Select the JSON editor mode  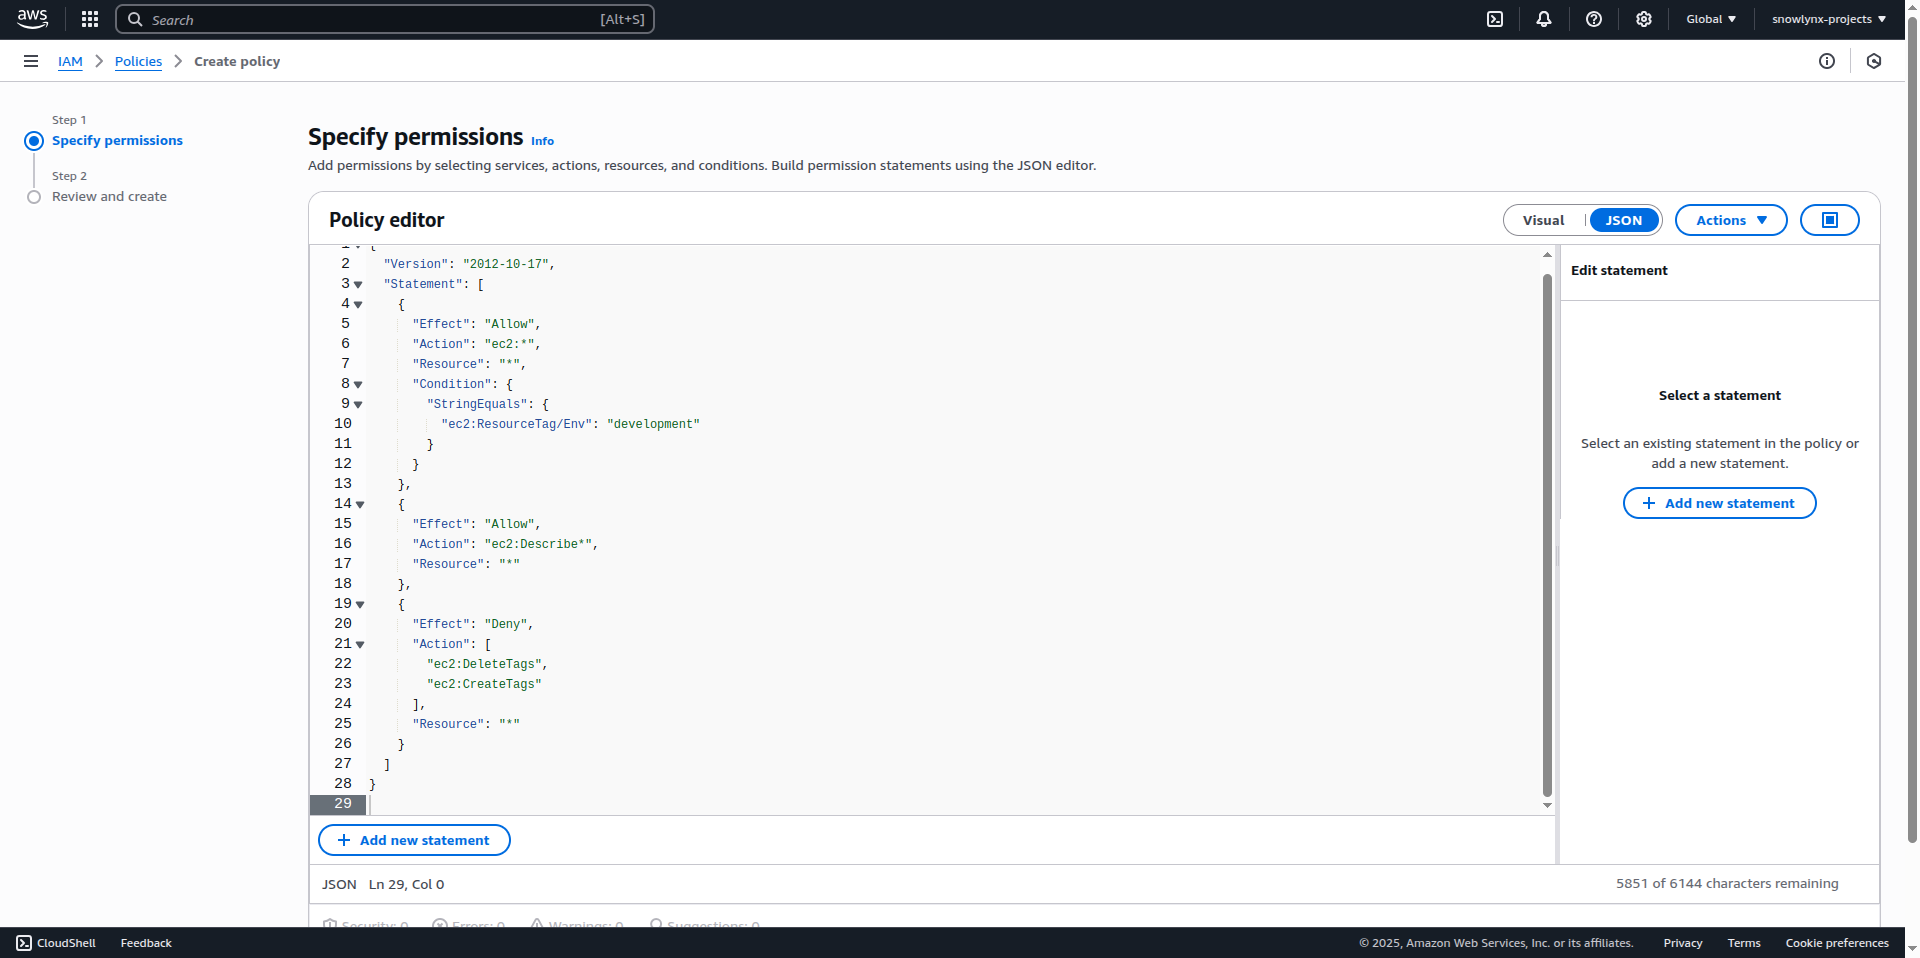[1624, 220]
